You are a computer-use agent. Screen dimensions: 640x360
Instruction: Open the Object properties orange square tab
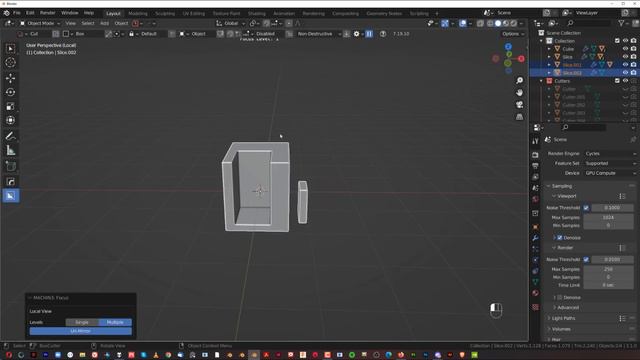[x=536, y=227]
